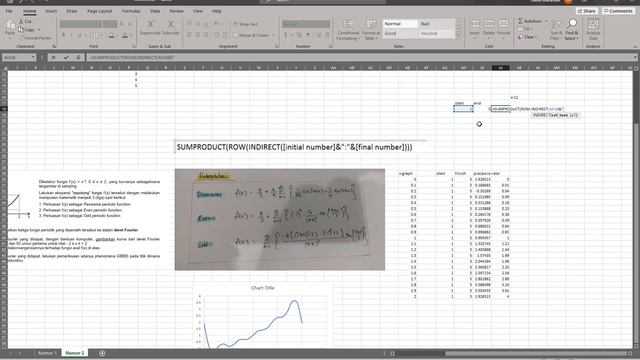The width and height of the screenshot is (640, 360).
Task: Decrease font size with the smaller A
Action: (x=130, y=24)
